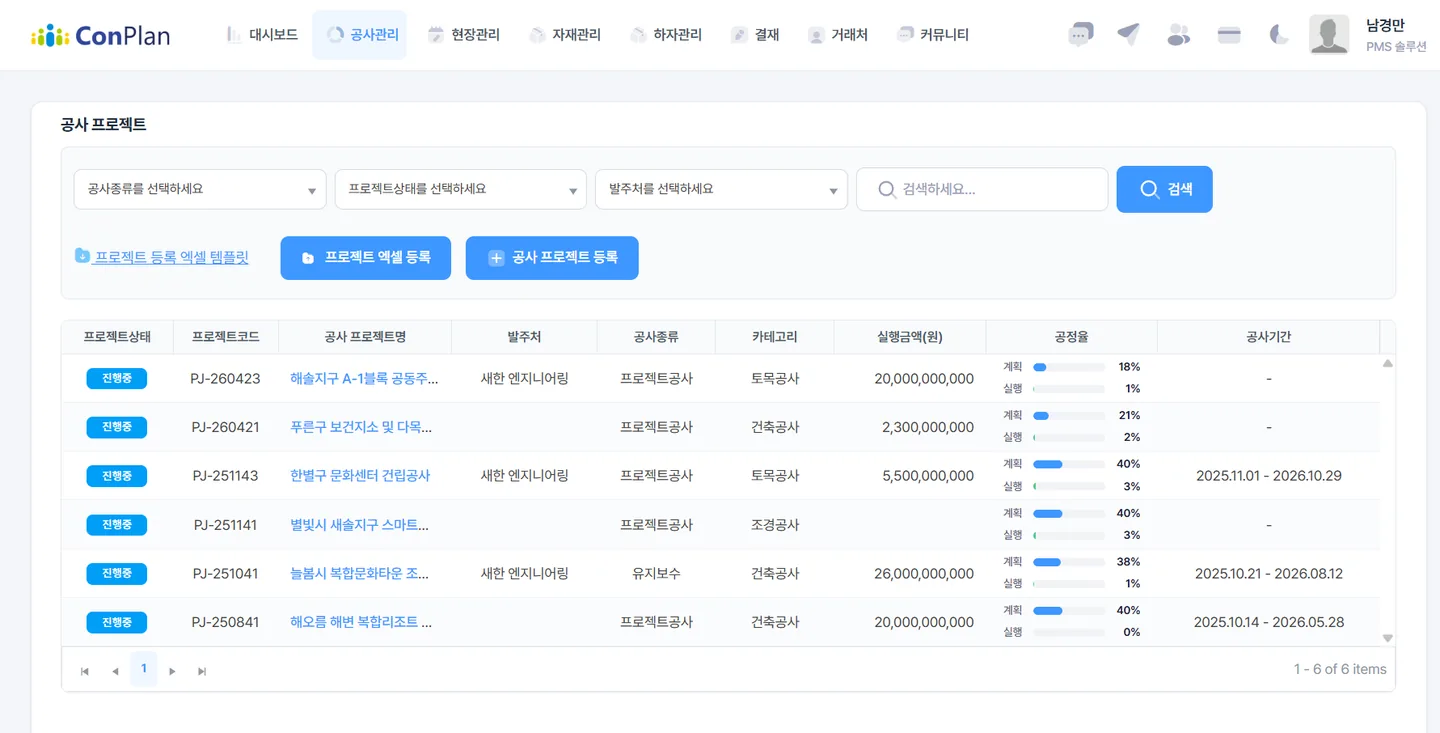
Task: Toggle dark mode moon icon
Action: [1279, 35]
